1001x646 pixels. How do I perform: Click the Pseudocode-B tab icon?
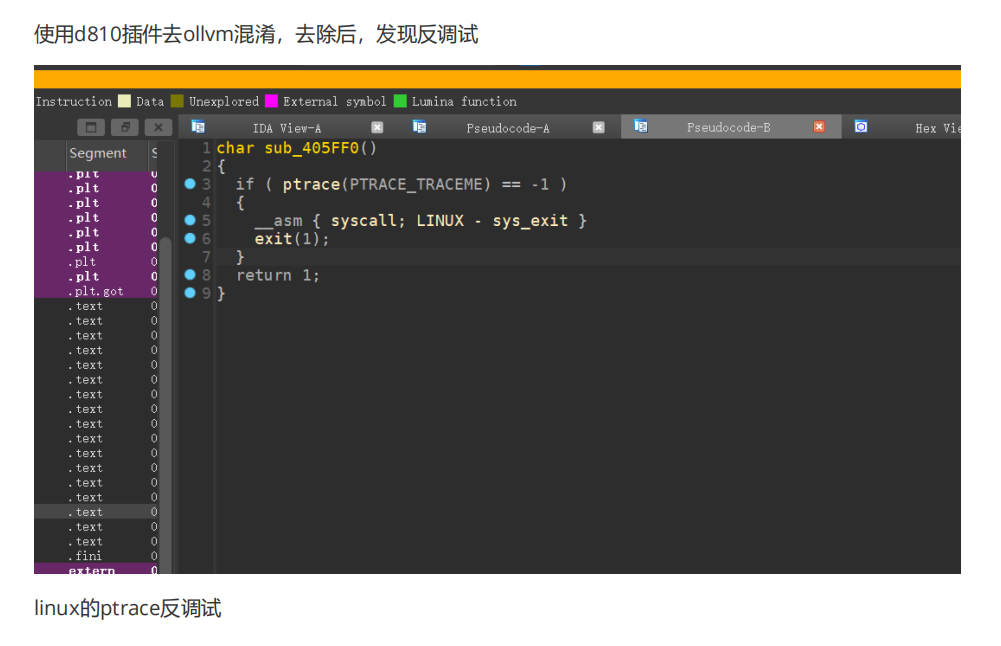pyautogui.click(x=641, y=126)
